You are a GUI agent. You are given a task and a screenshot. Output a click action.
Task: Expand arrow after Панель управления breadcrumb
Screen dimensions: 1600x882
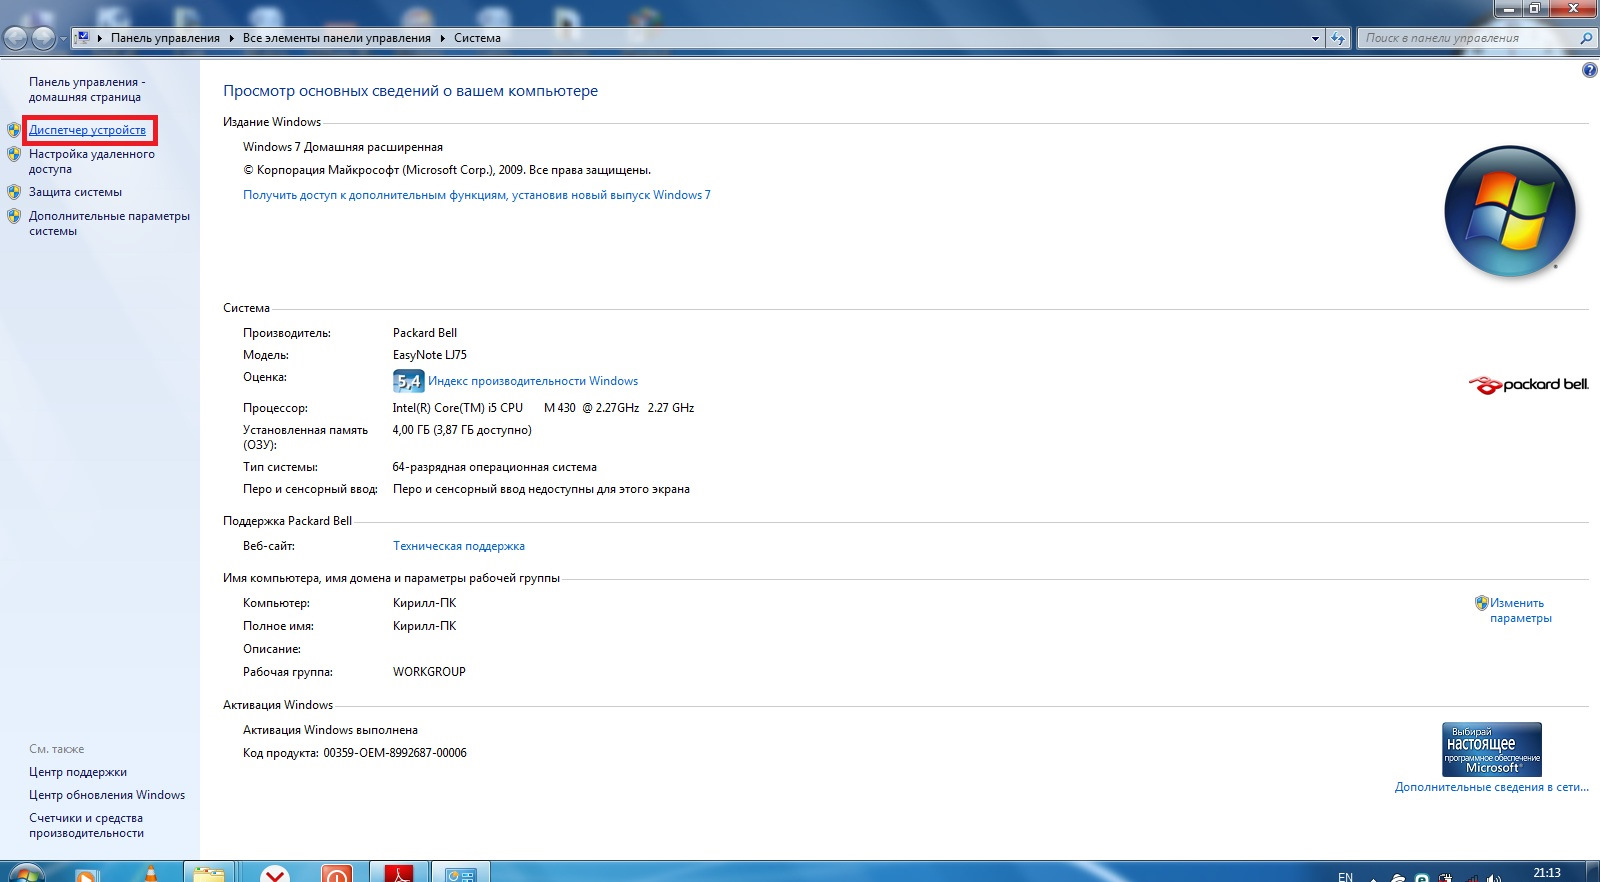pos(231,38)
